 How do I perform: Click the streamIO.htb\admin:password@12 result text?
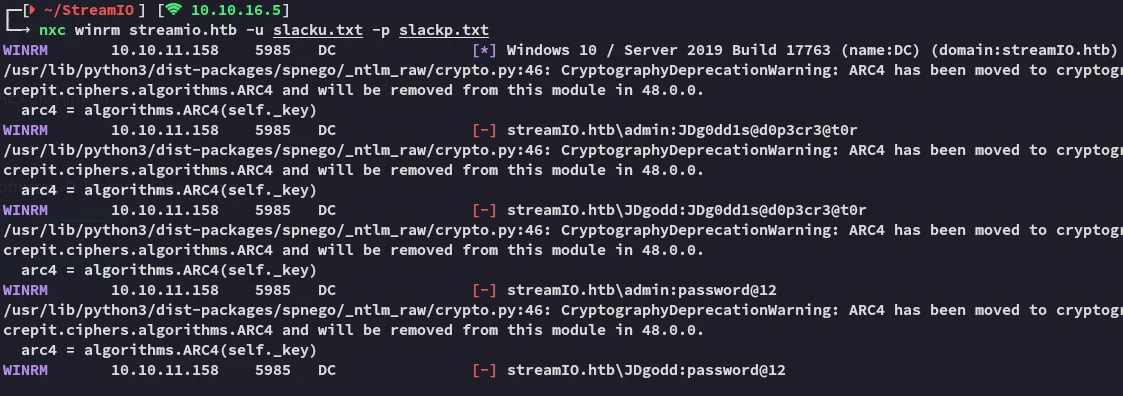[642, 291]
